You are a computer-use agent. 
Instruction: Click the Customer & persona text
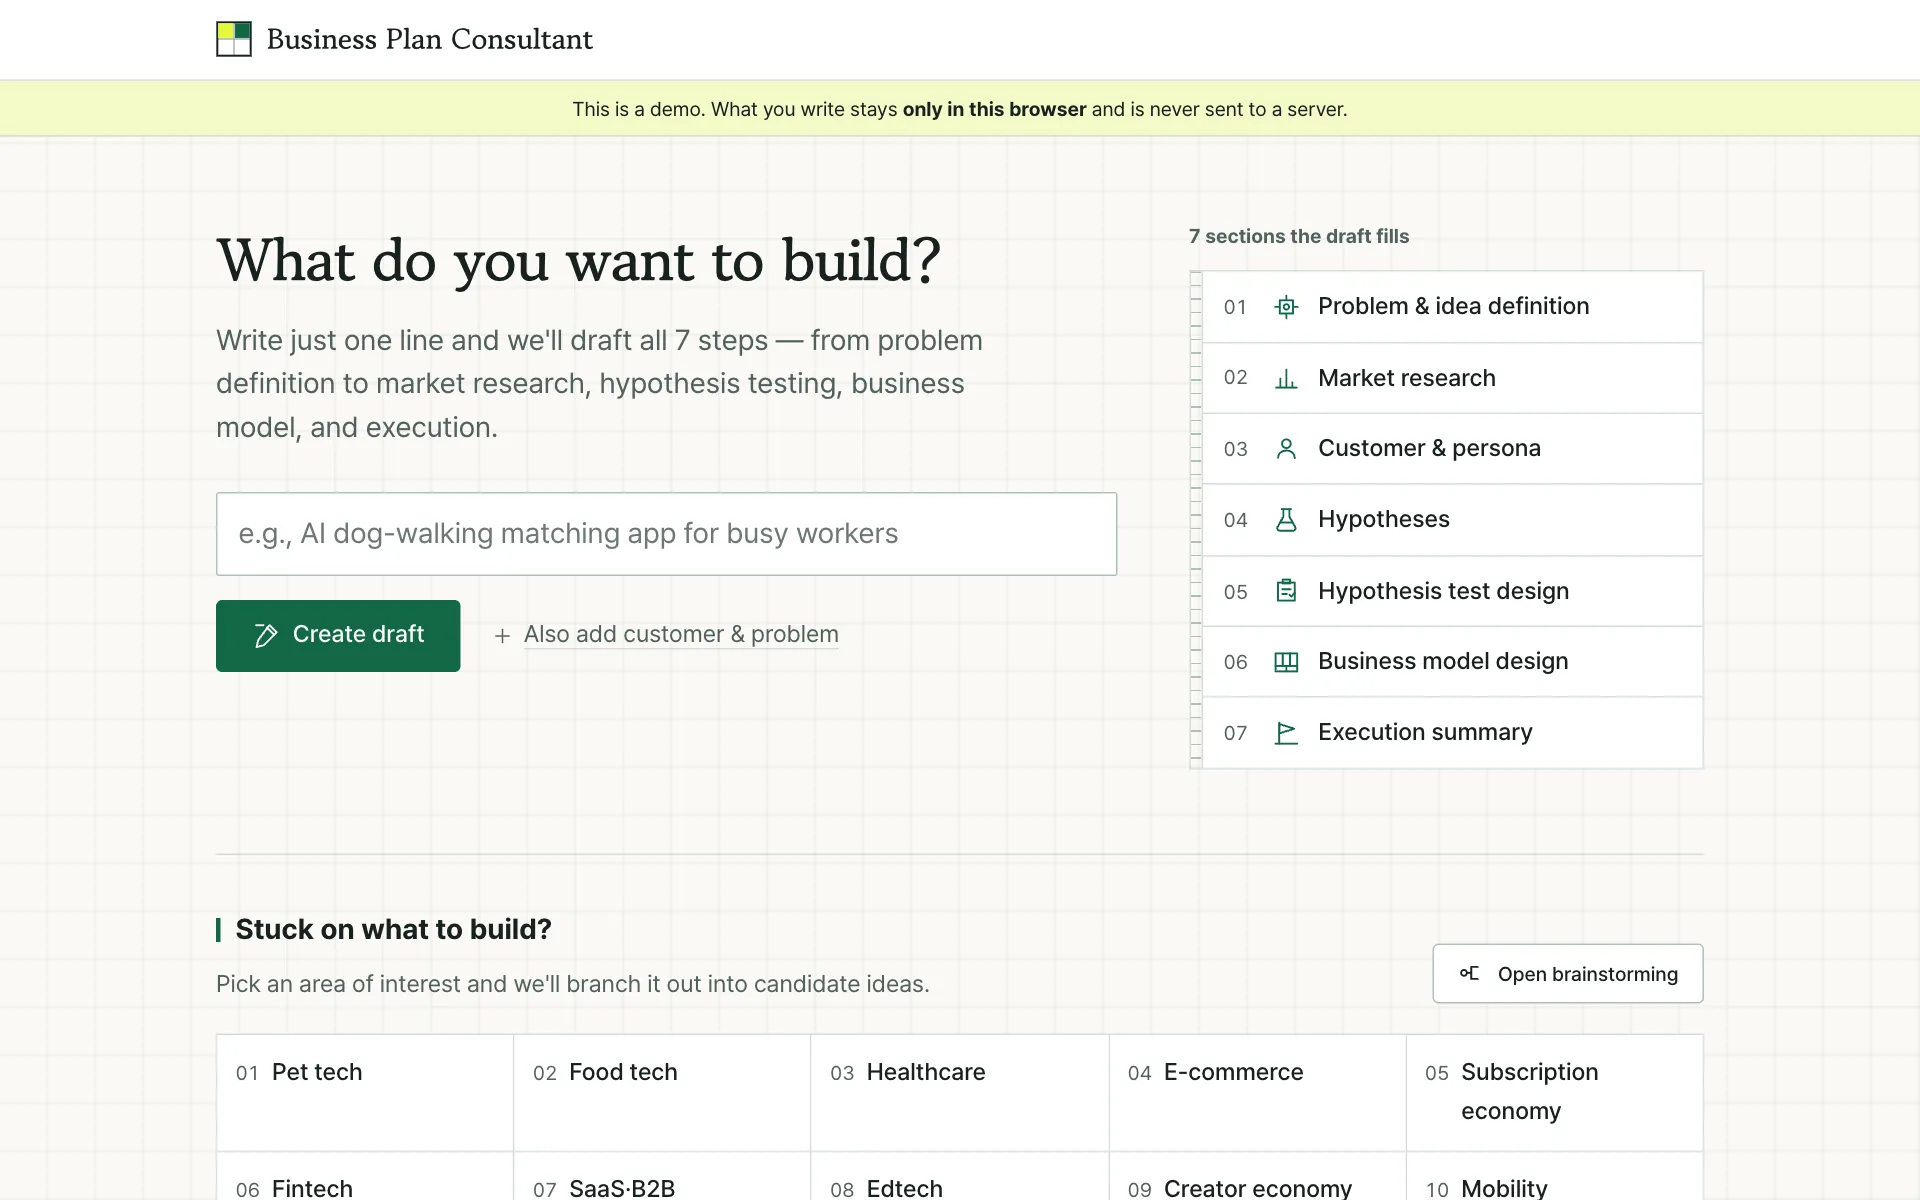[1429, 448]
